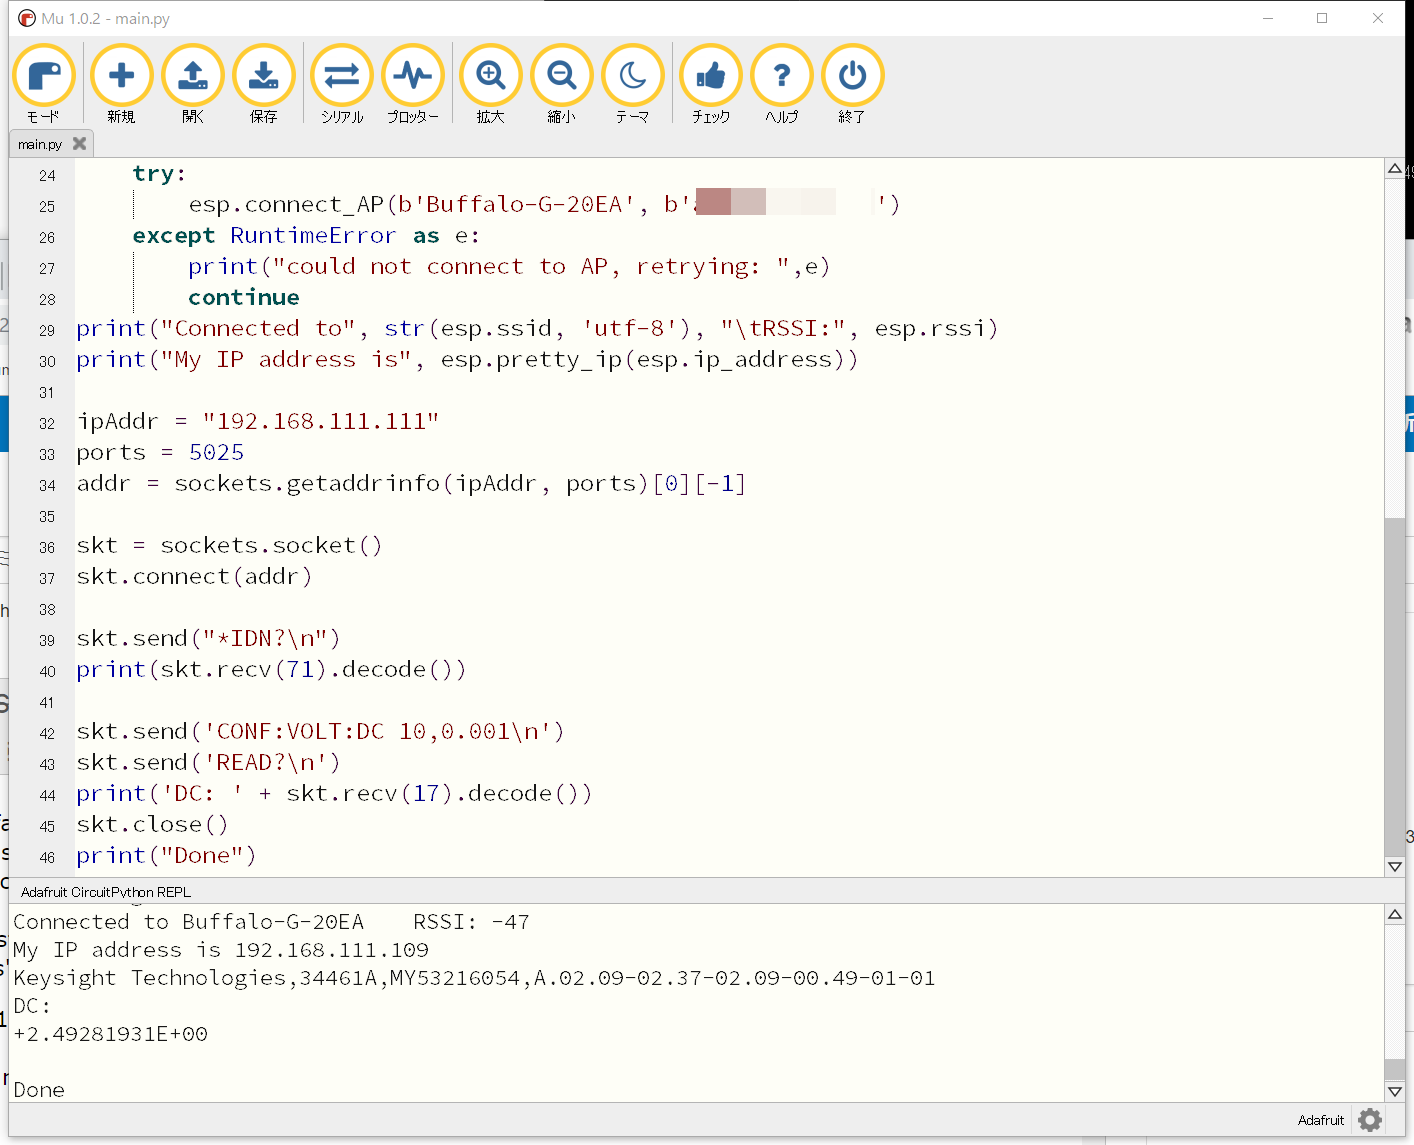
Task: Open the Plotter (プロッター) pane
Action: 413,84
